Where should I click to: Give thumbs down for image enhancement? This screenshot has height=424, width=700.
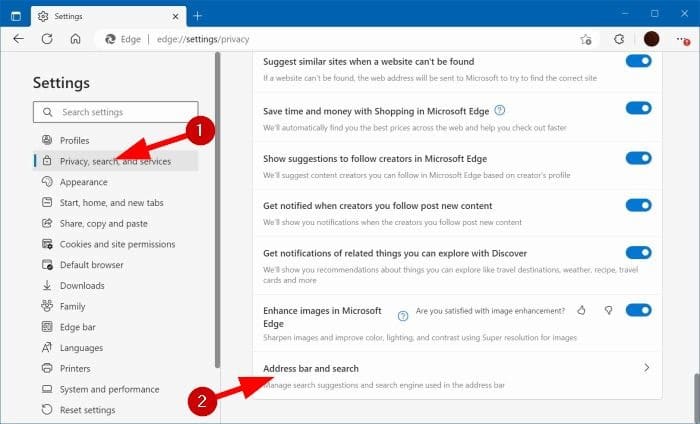608,310
